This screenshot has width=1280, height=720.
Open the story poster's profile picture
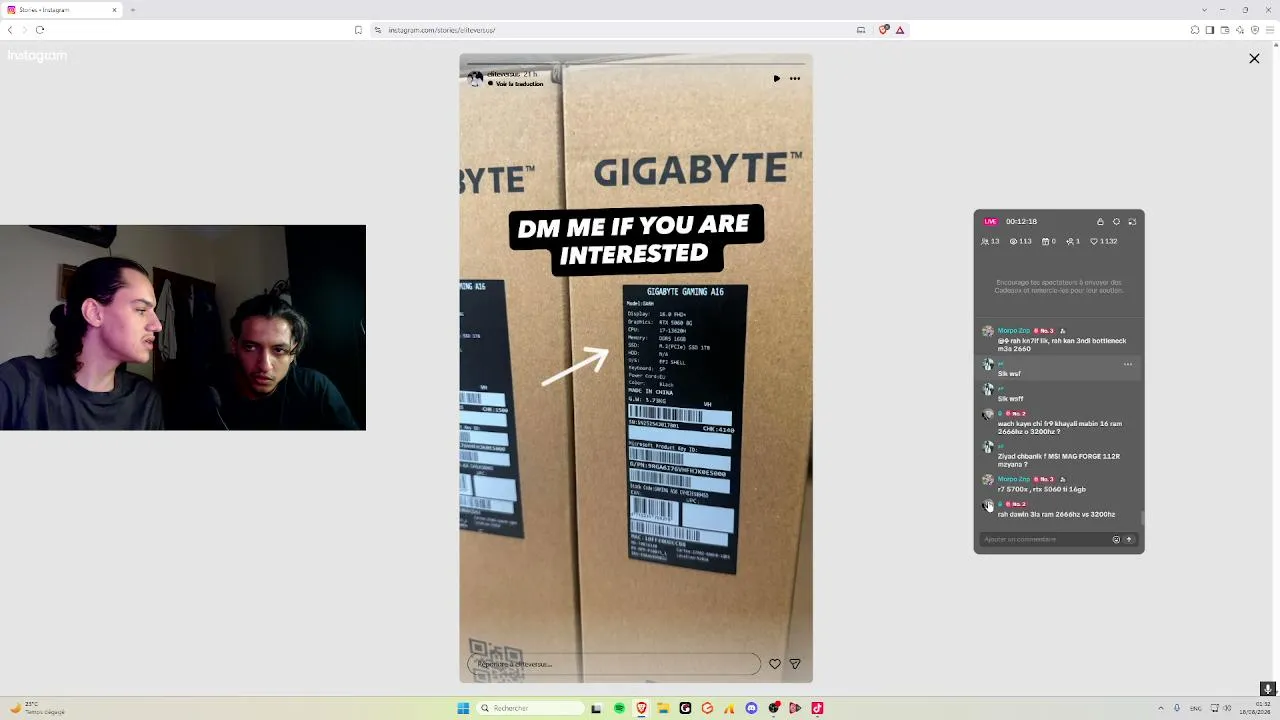pos(475,78)
